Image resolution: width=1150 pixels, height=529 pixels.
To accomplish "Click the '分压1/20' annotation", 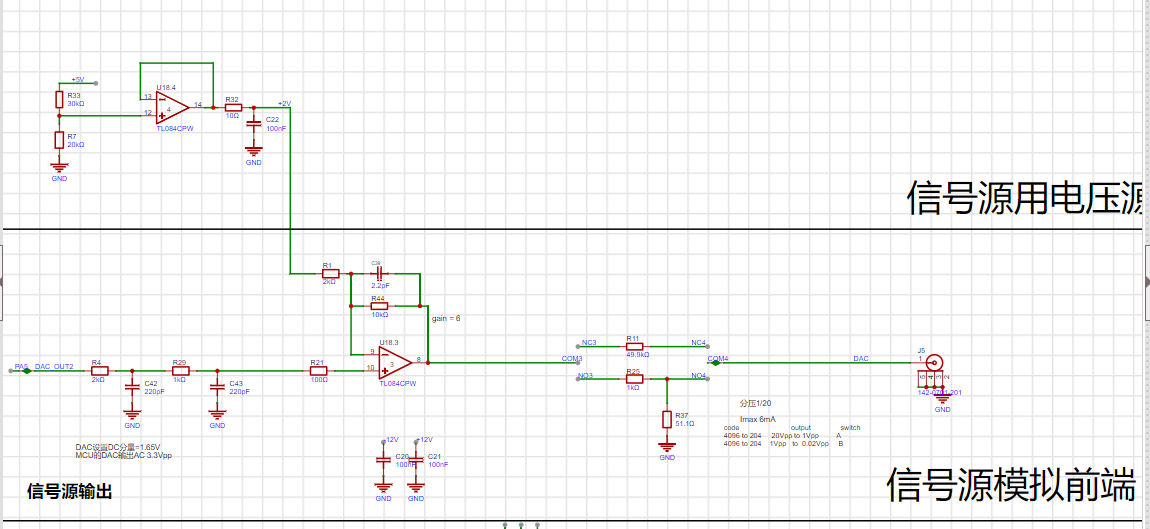I will click(x=755, y=404).
